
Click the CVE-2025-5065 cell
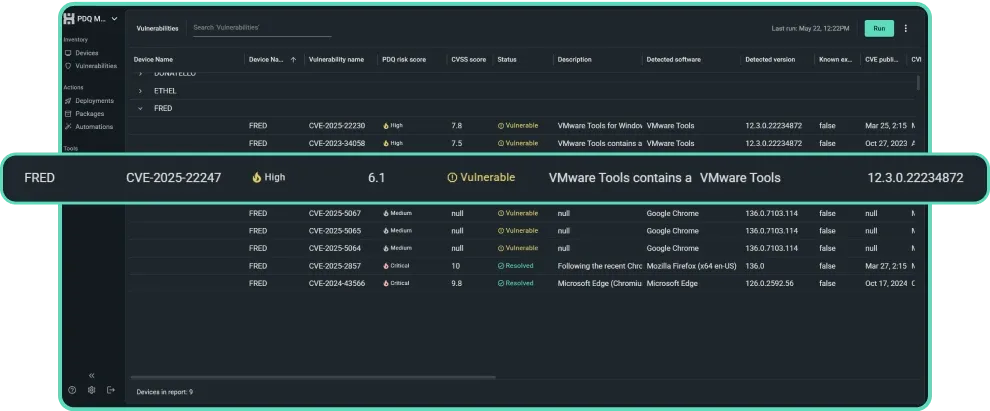click(335, 231)
